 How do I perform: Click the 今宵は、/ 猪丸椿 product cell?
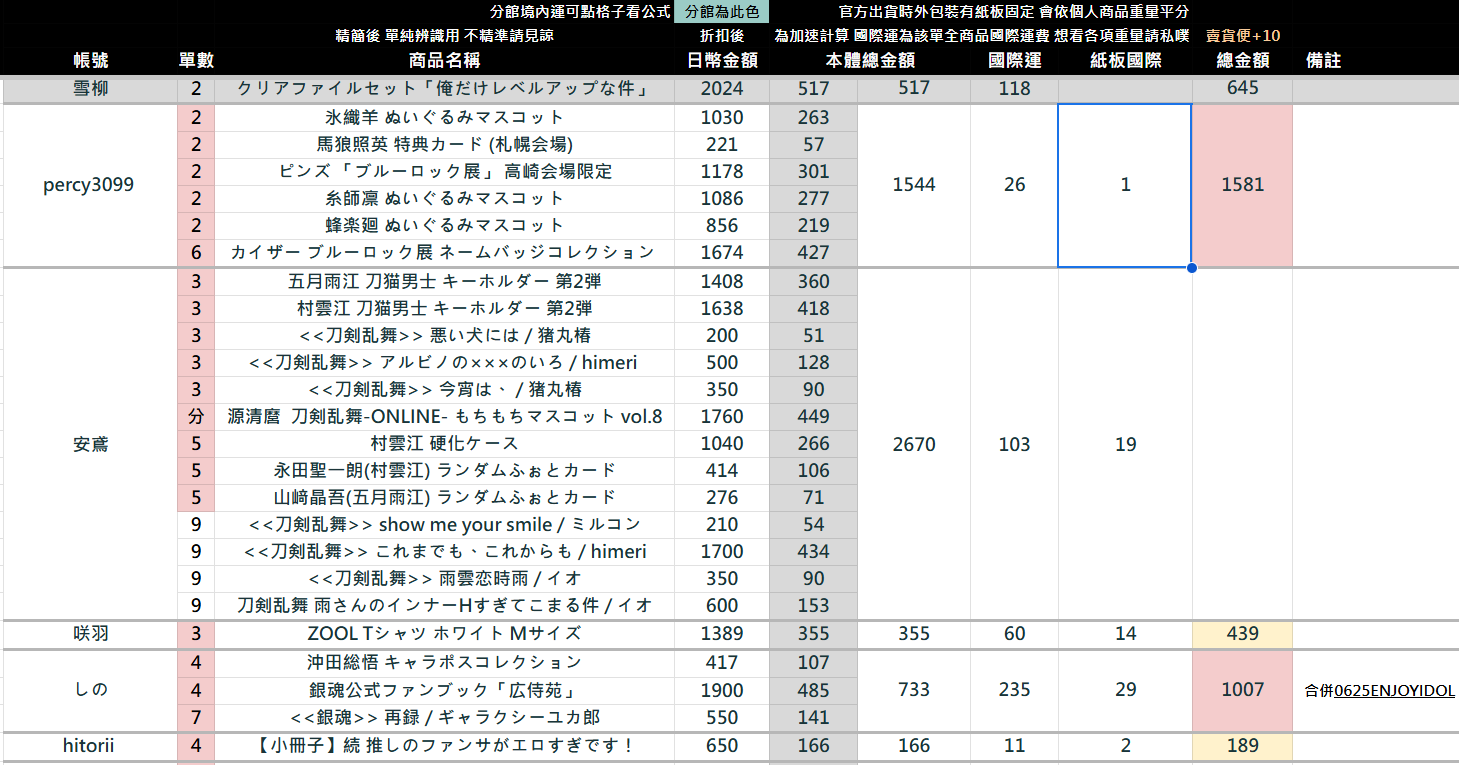[444, 389]
